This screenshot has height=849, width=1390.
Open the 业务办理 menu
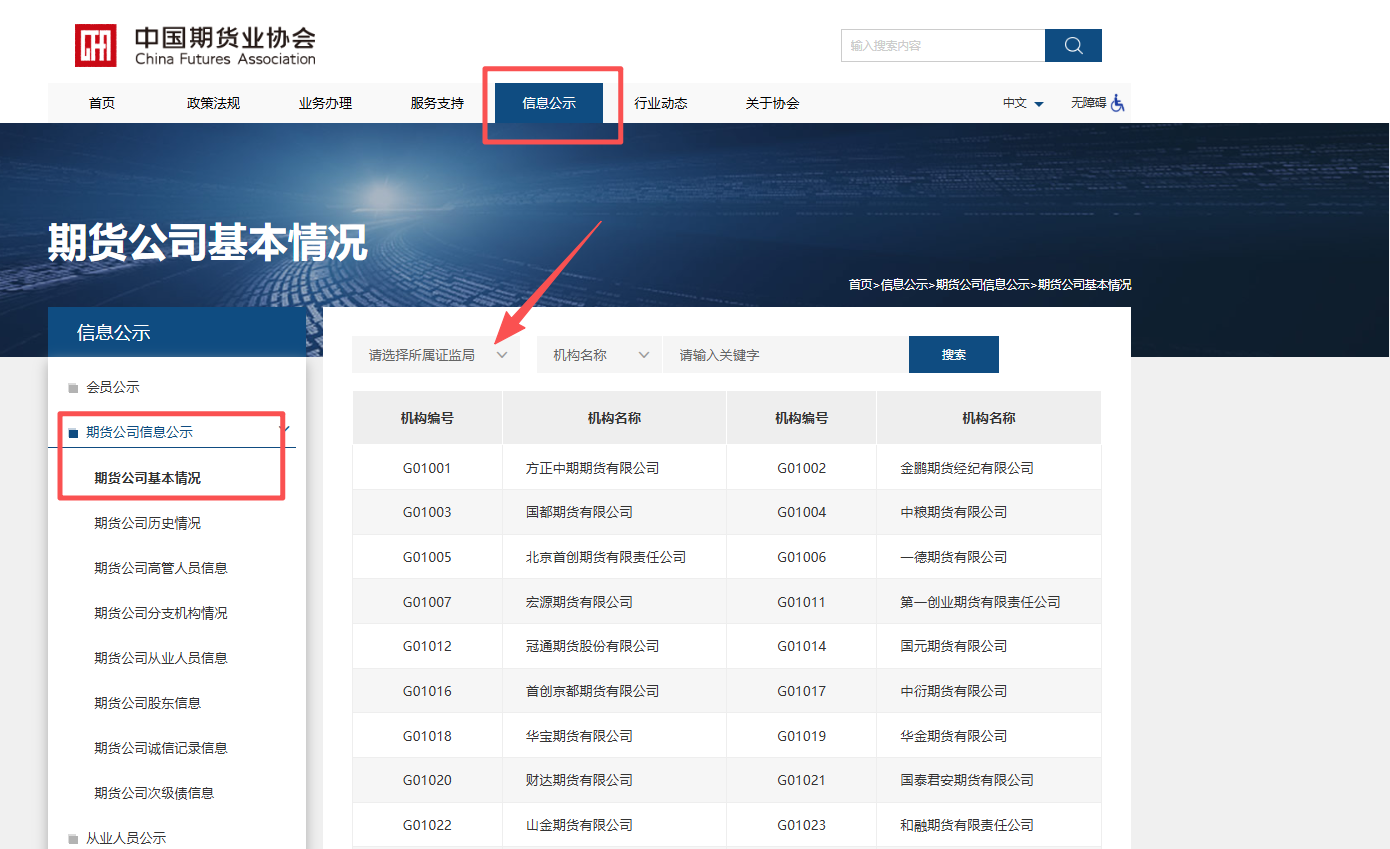coord(326,103)
